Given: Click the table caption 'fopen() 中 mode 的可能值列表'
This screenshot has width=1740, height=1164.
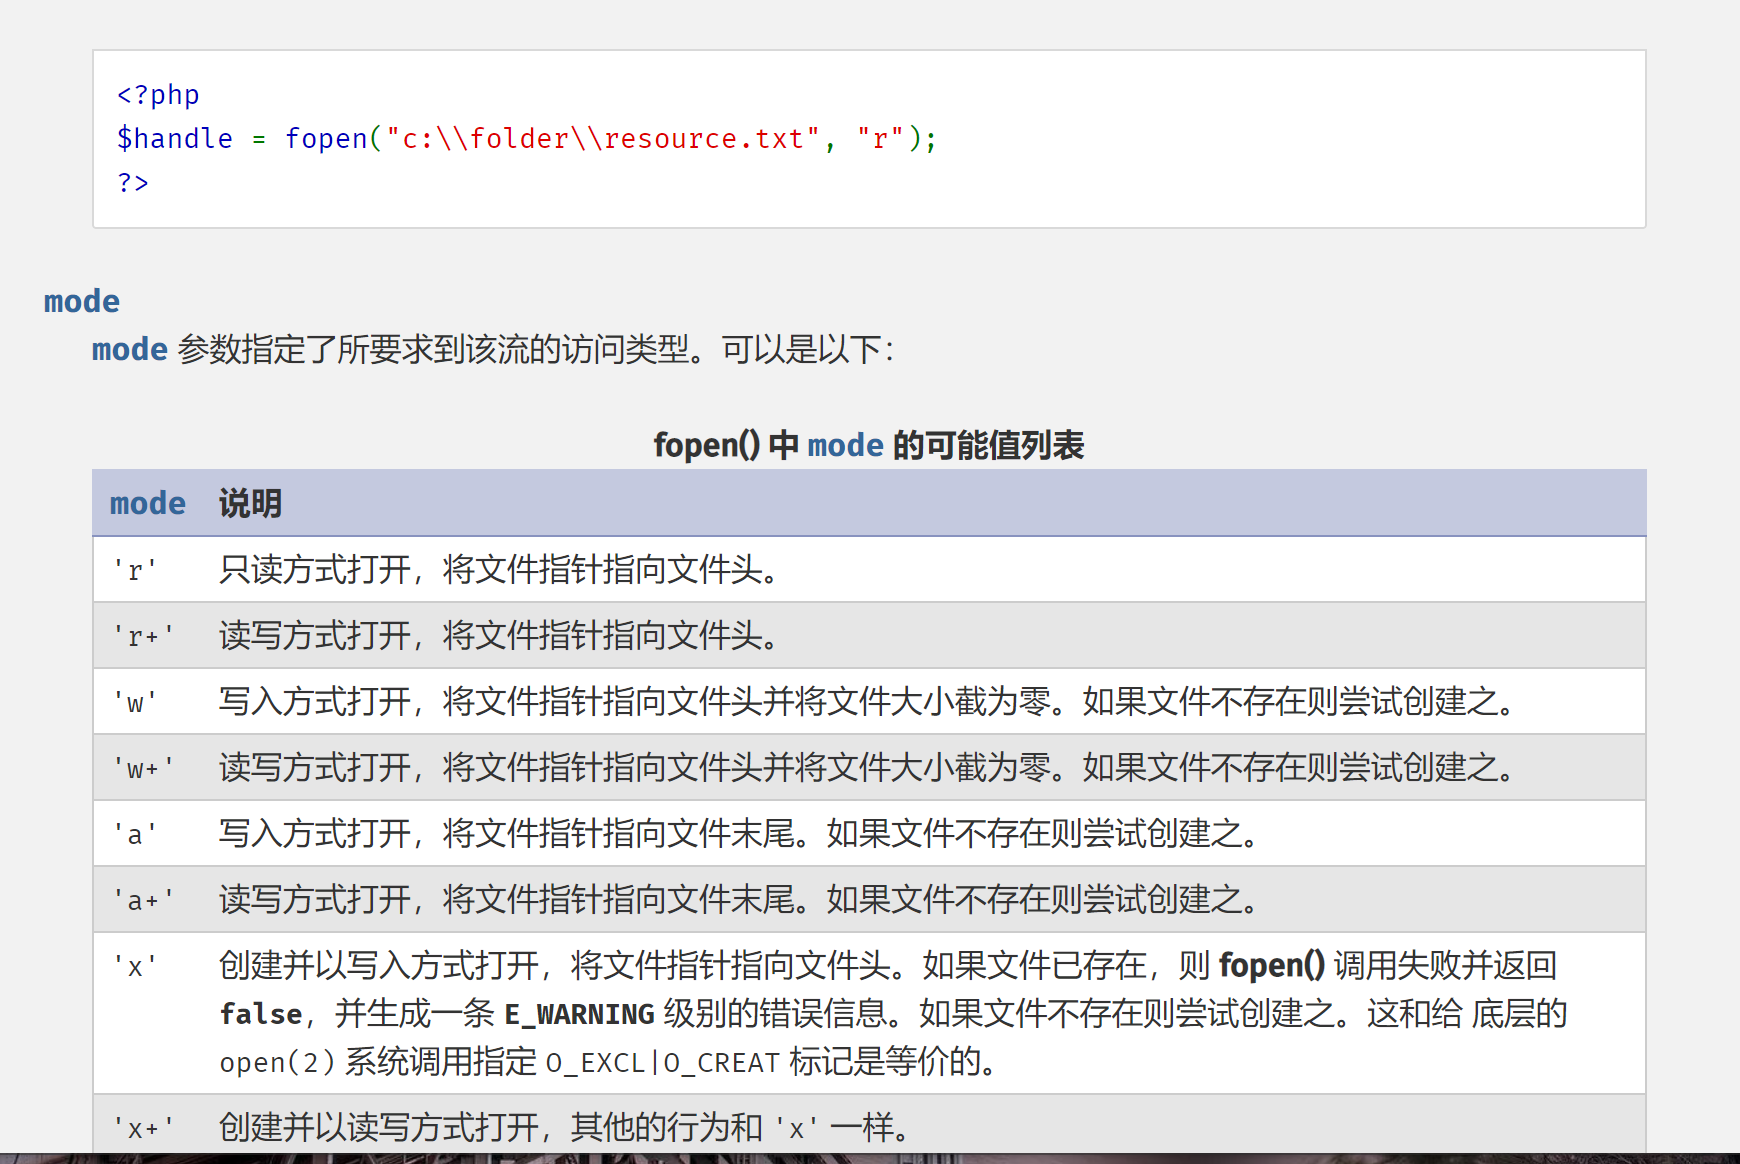Looking at the screenshot, I should 869,445.
